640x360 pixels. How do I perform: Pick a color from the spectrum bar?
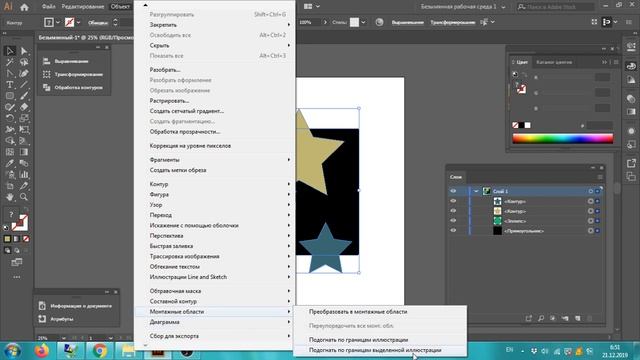(563, 139)
